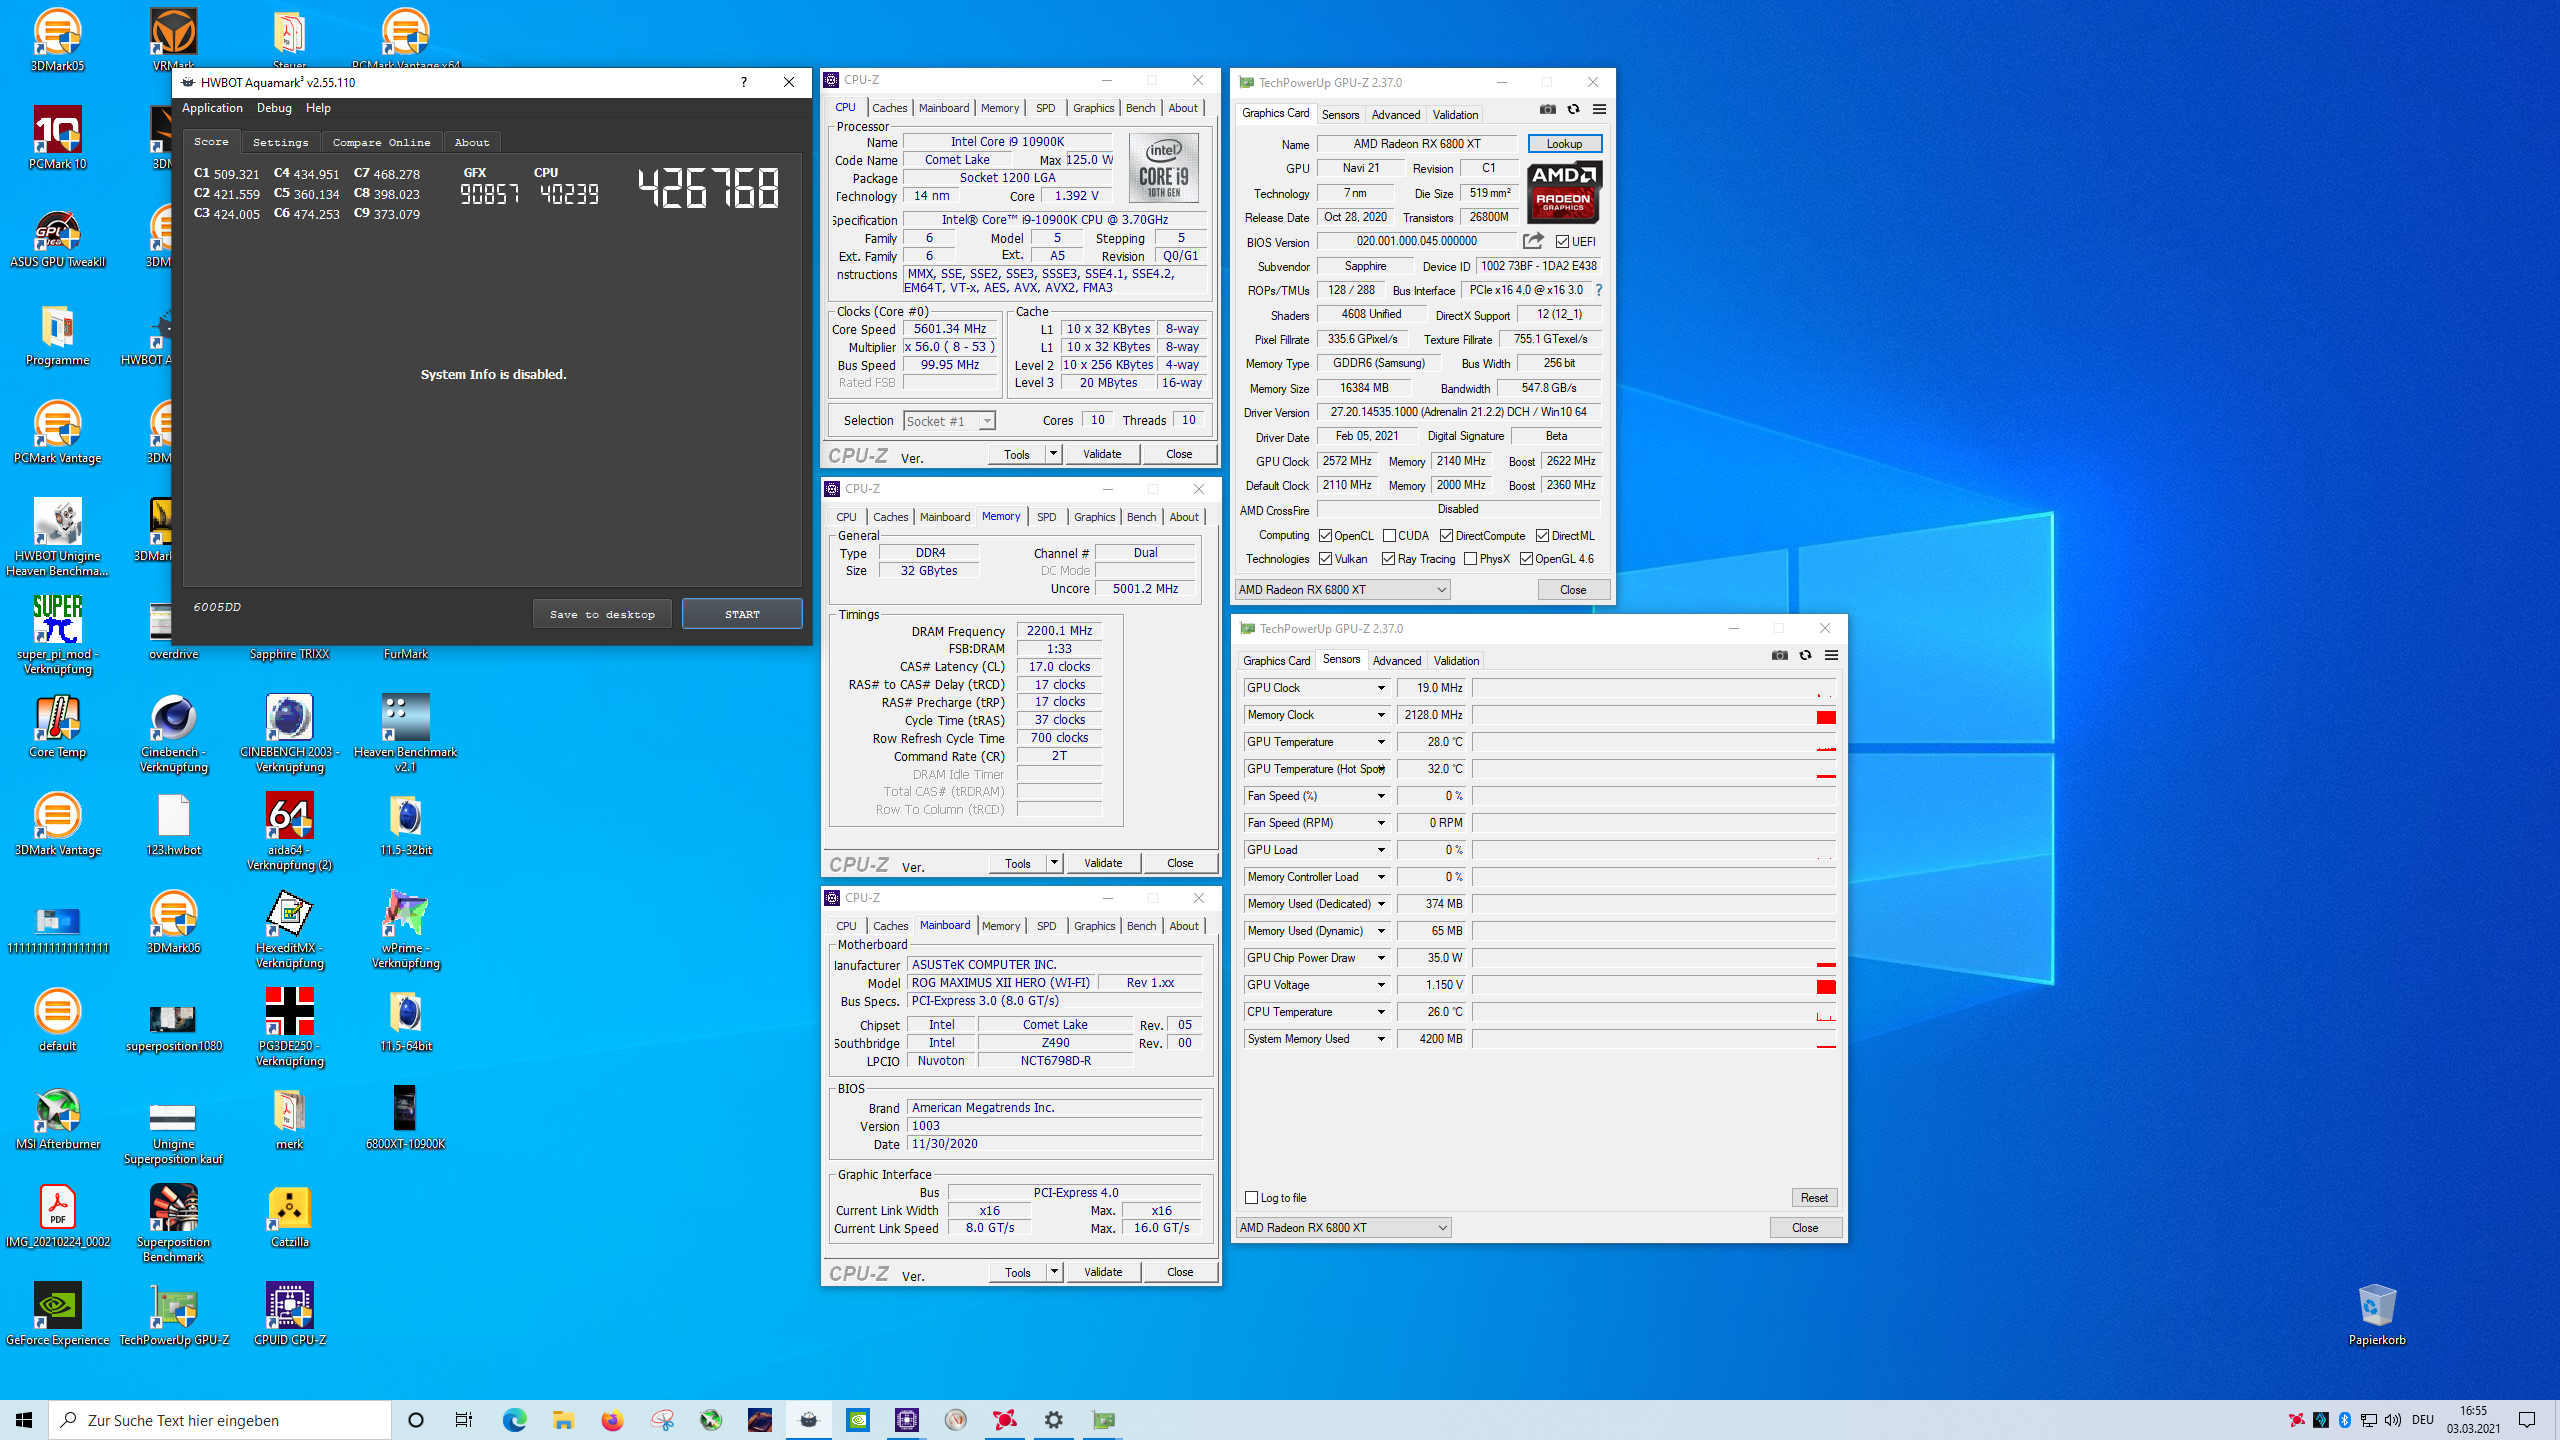The image size is (2560, 1440).
Task: Expand the GPU Temperature sensor dropdown
Action: click(x=1381, y=742)
